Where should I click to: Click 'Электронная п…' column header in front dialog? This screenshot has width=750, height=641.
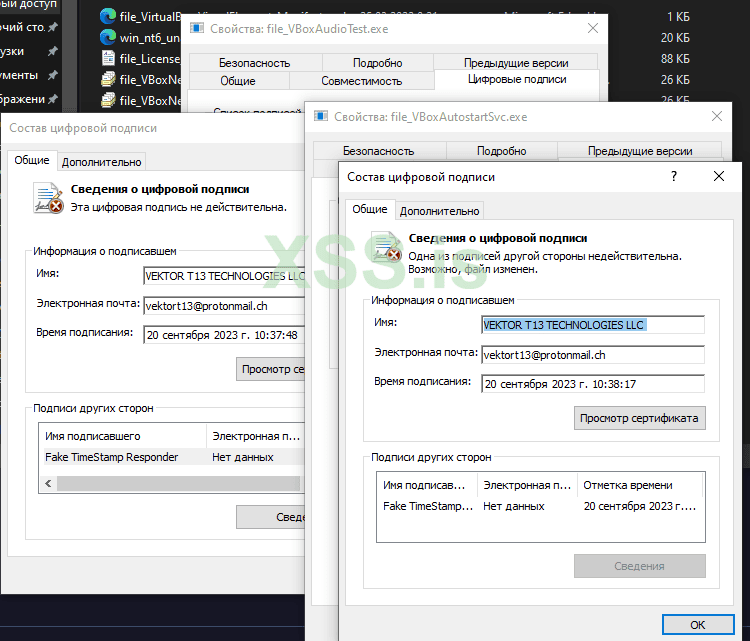pos(527,485)
